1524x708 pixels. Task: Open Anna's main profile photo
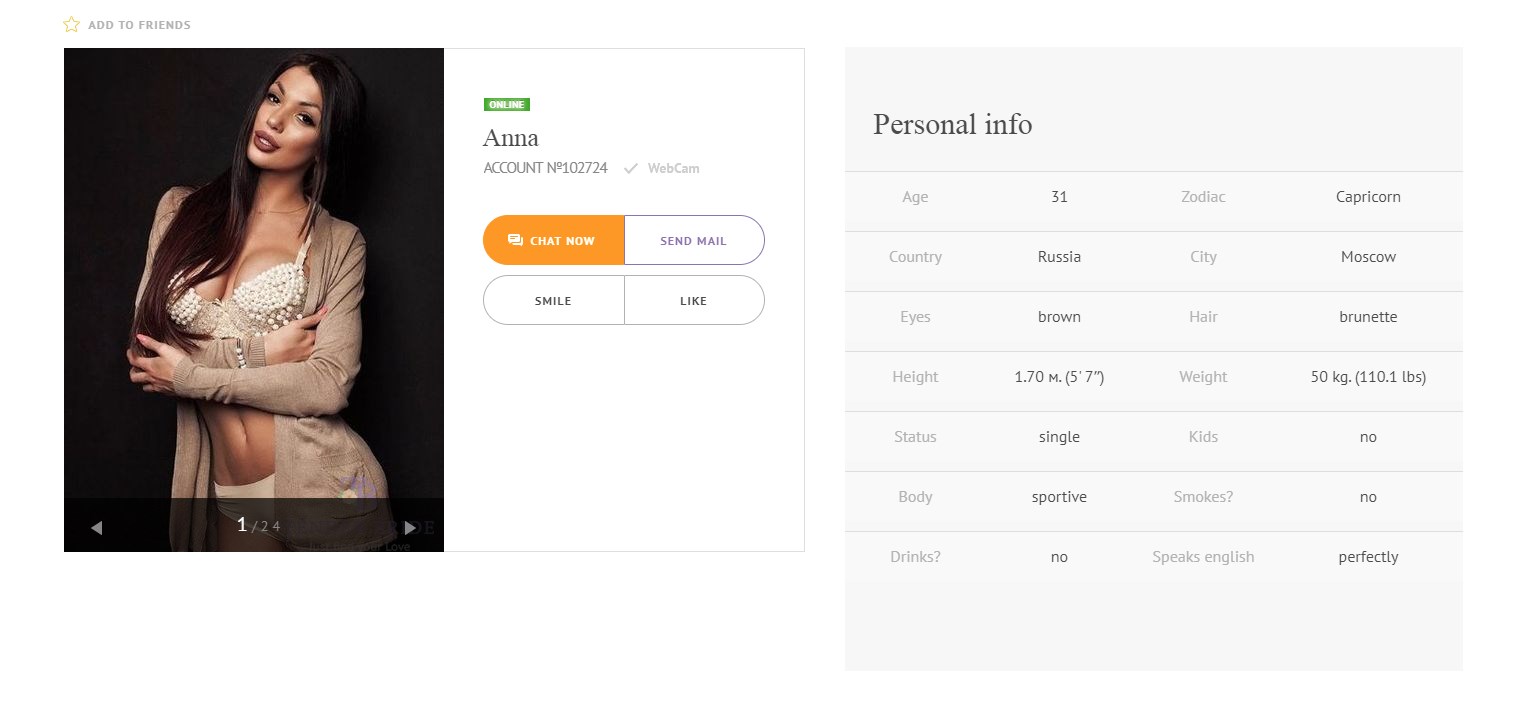254,273
